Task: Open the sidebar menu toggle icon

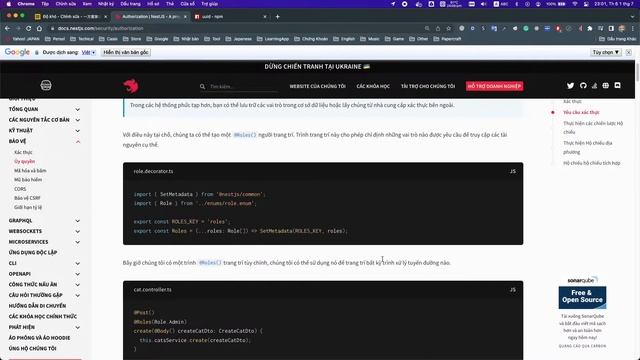Action: [x=46, y=85]
